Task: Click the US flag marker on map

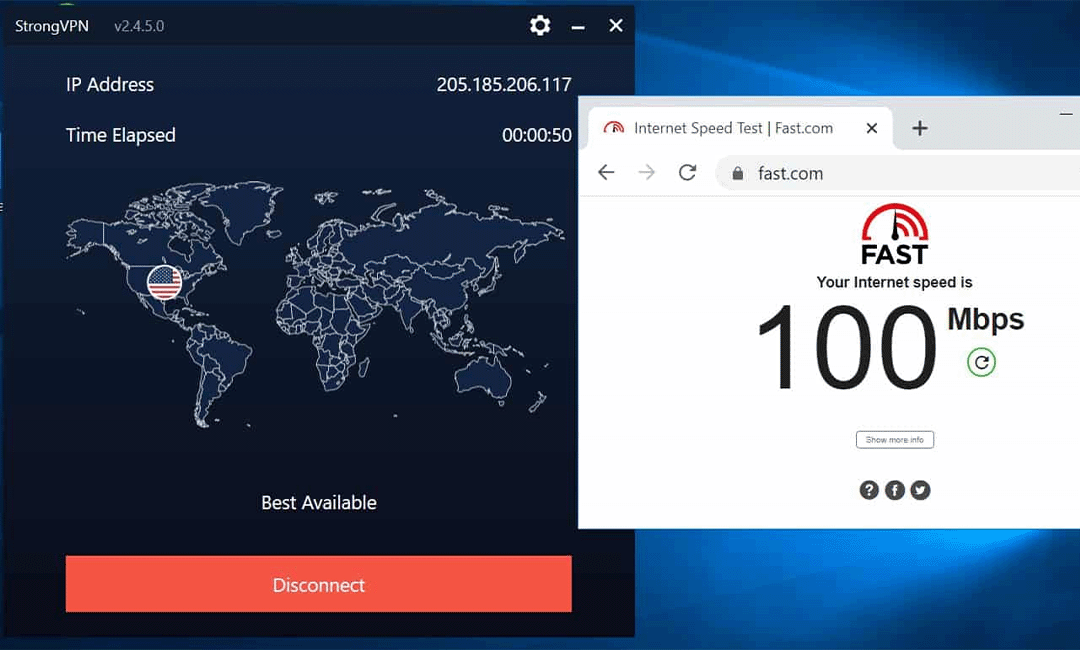Action: [165, 283]
